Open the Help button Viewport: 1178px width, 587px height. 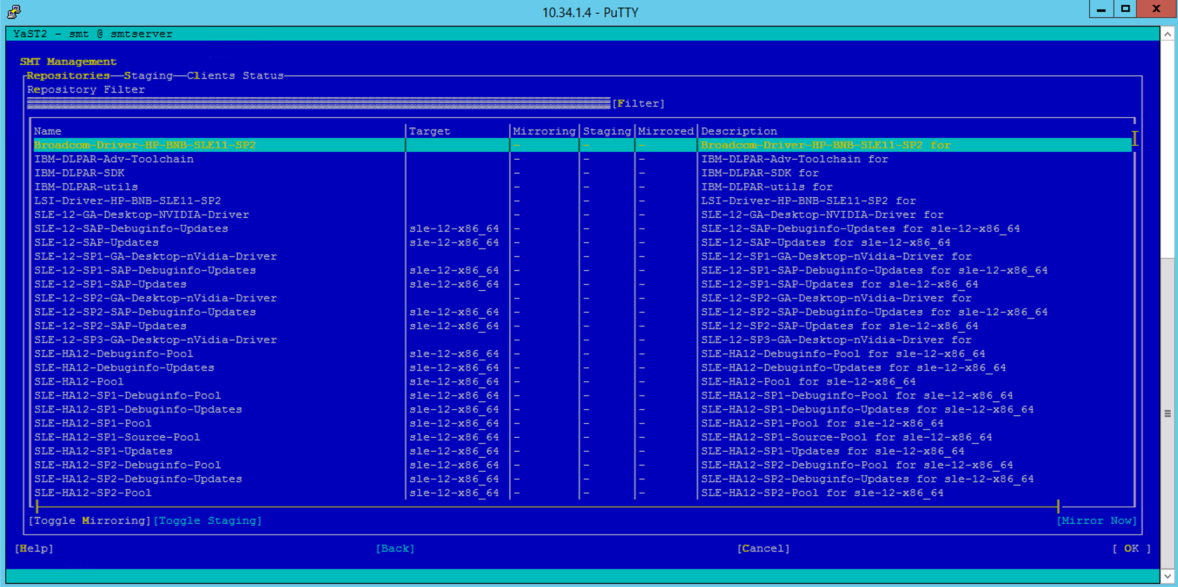pyautogui.click(x=34, y=549)
